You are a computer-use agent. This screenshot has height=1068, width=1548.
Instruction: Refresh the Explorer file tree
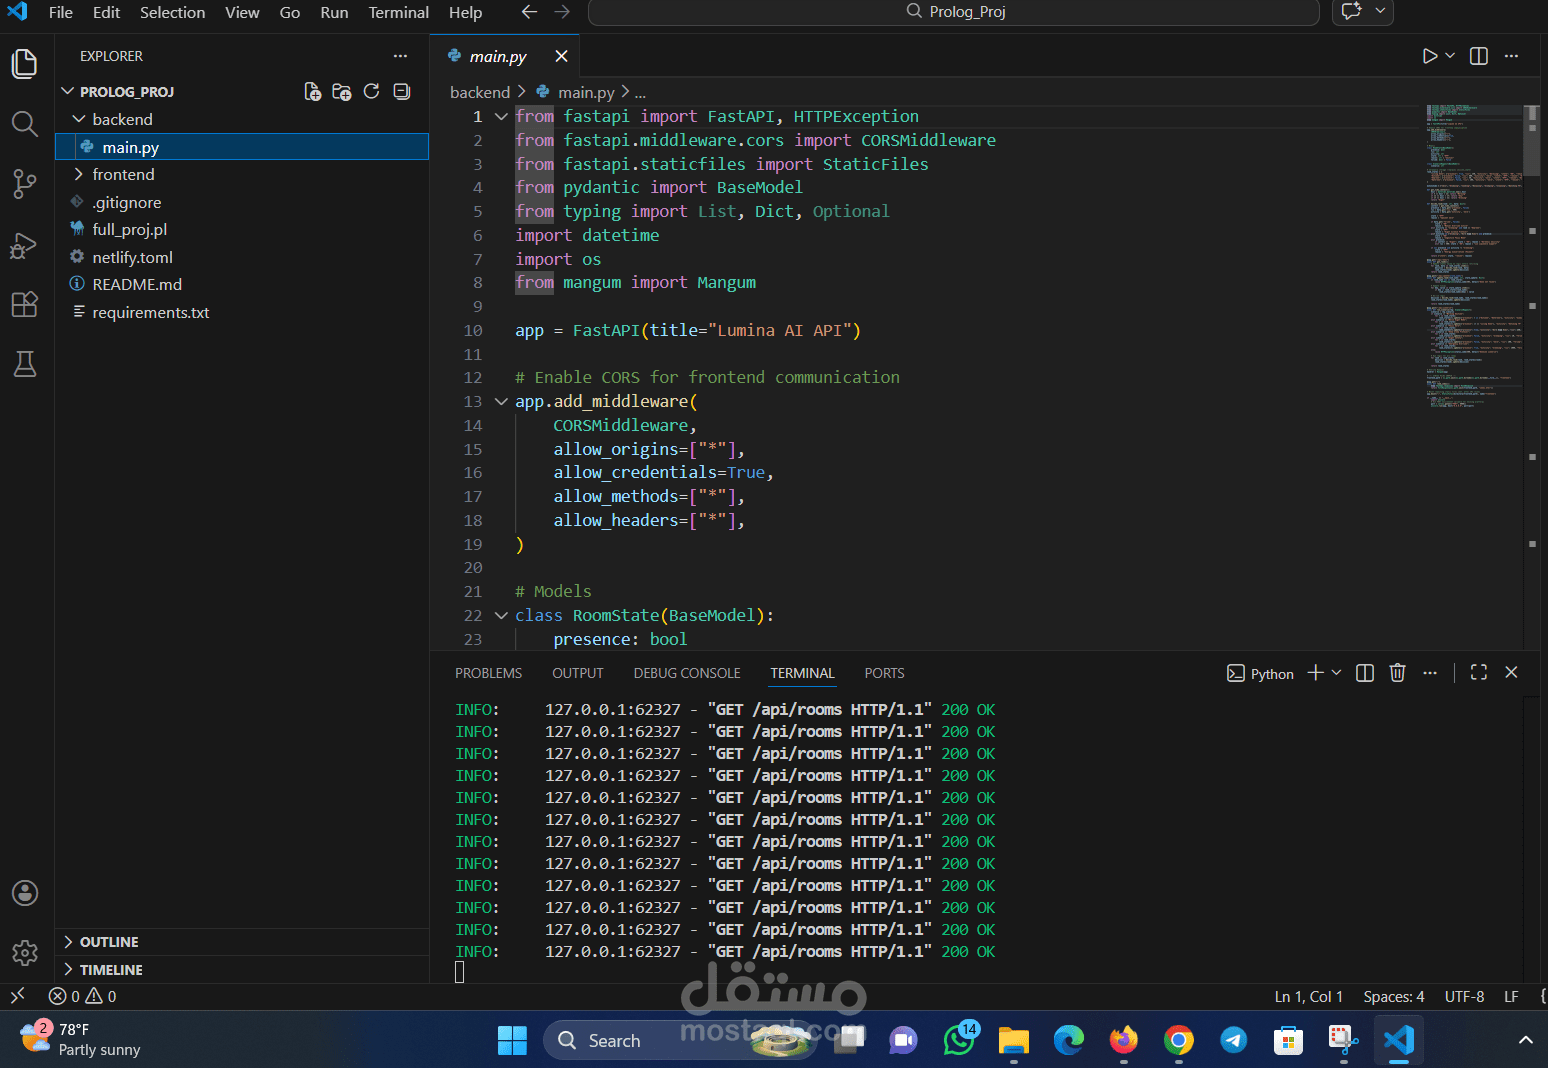(371, 92)
